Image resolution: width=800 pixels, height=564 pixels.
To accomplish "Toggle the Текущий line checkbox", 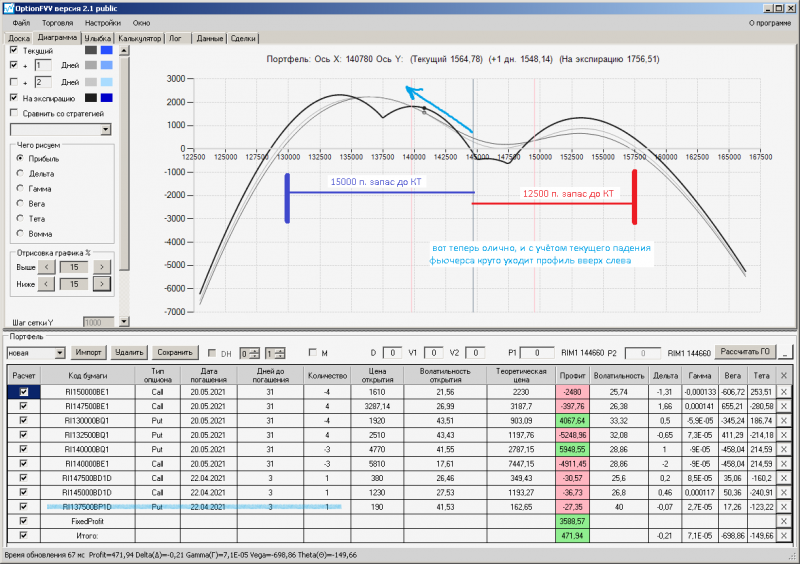I will [x=14, y=50].
